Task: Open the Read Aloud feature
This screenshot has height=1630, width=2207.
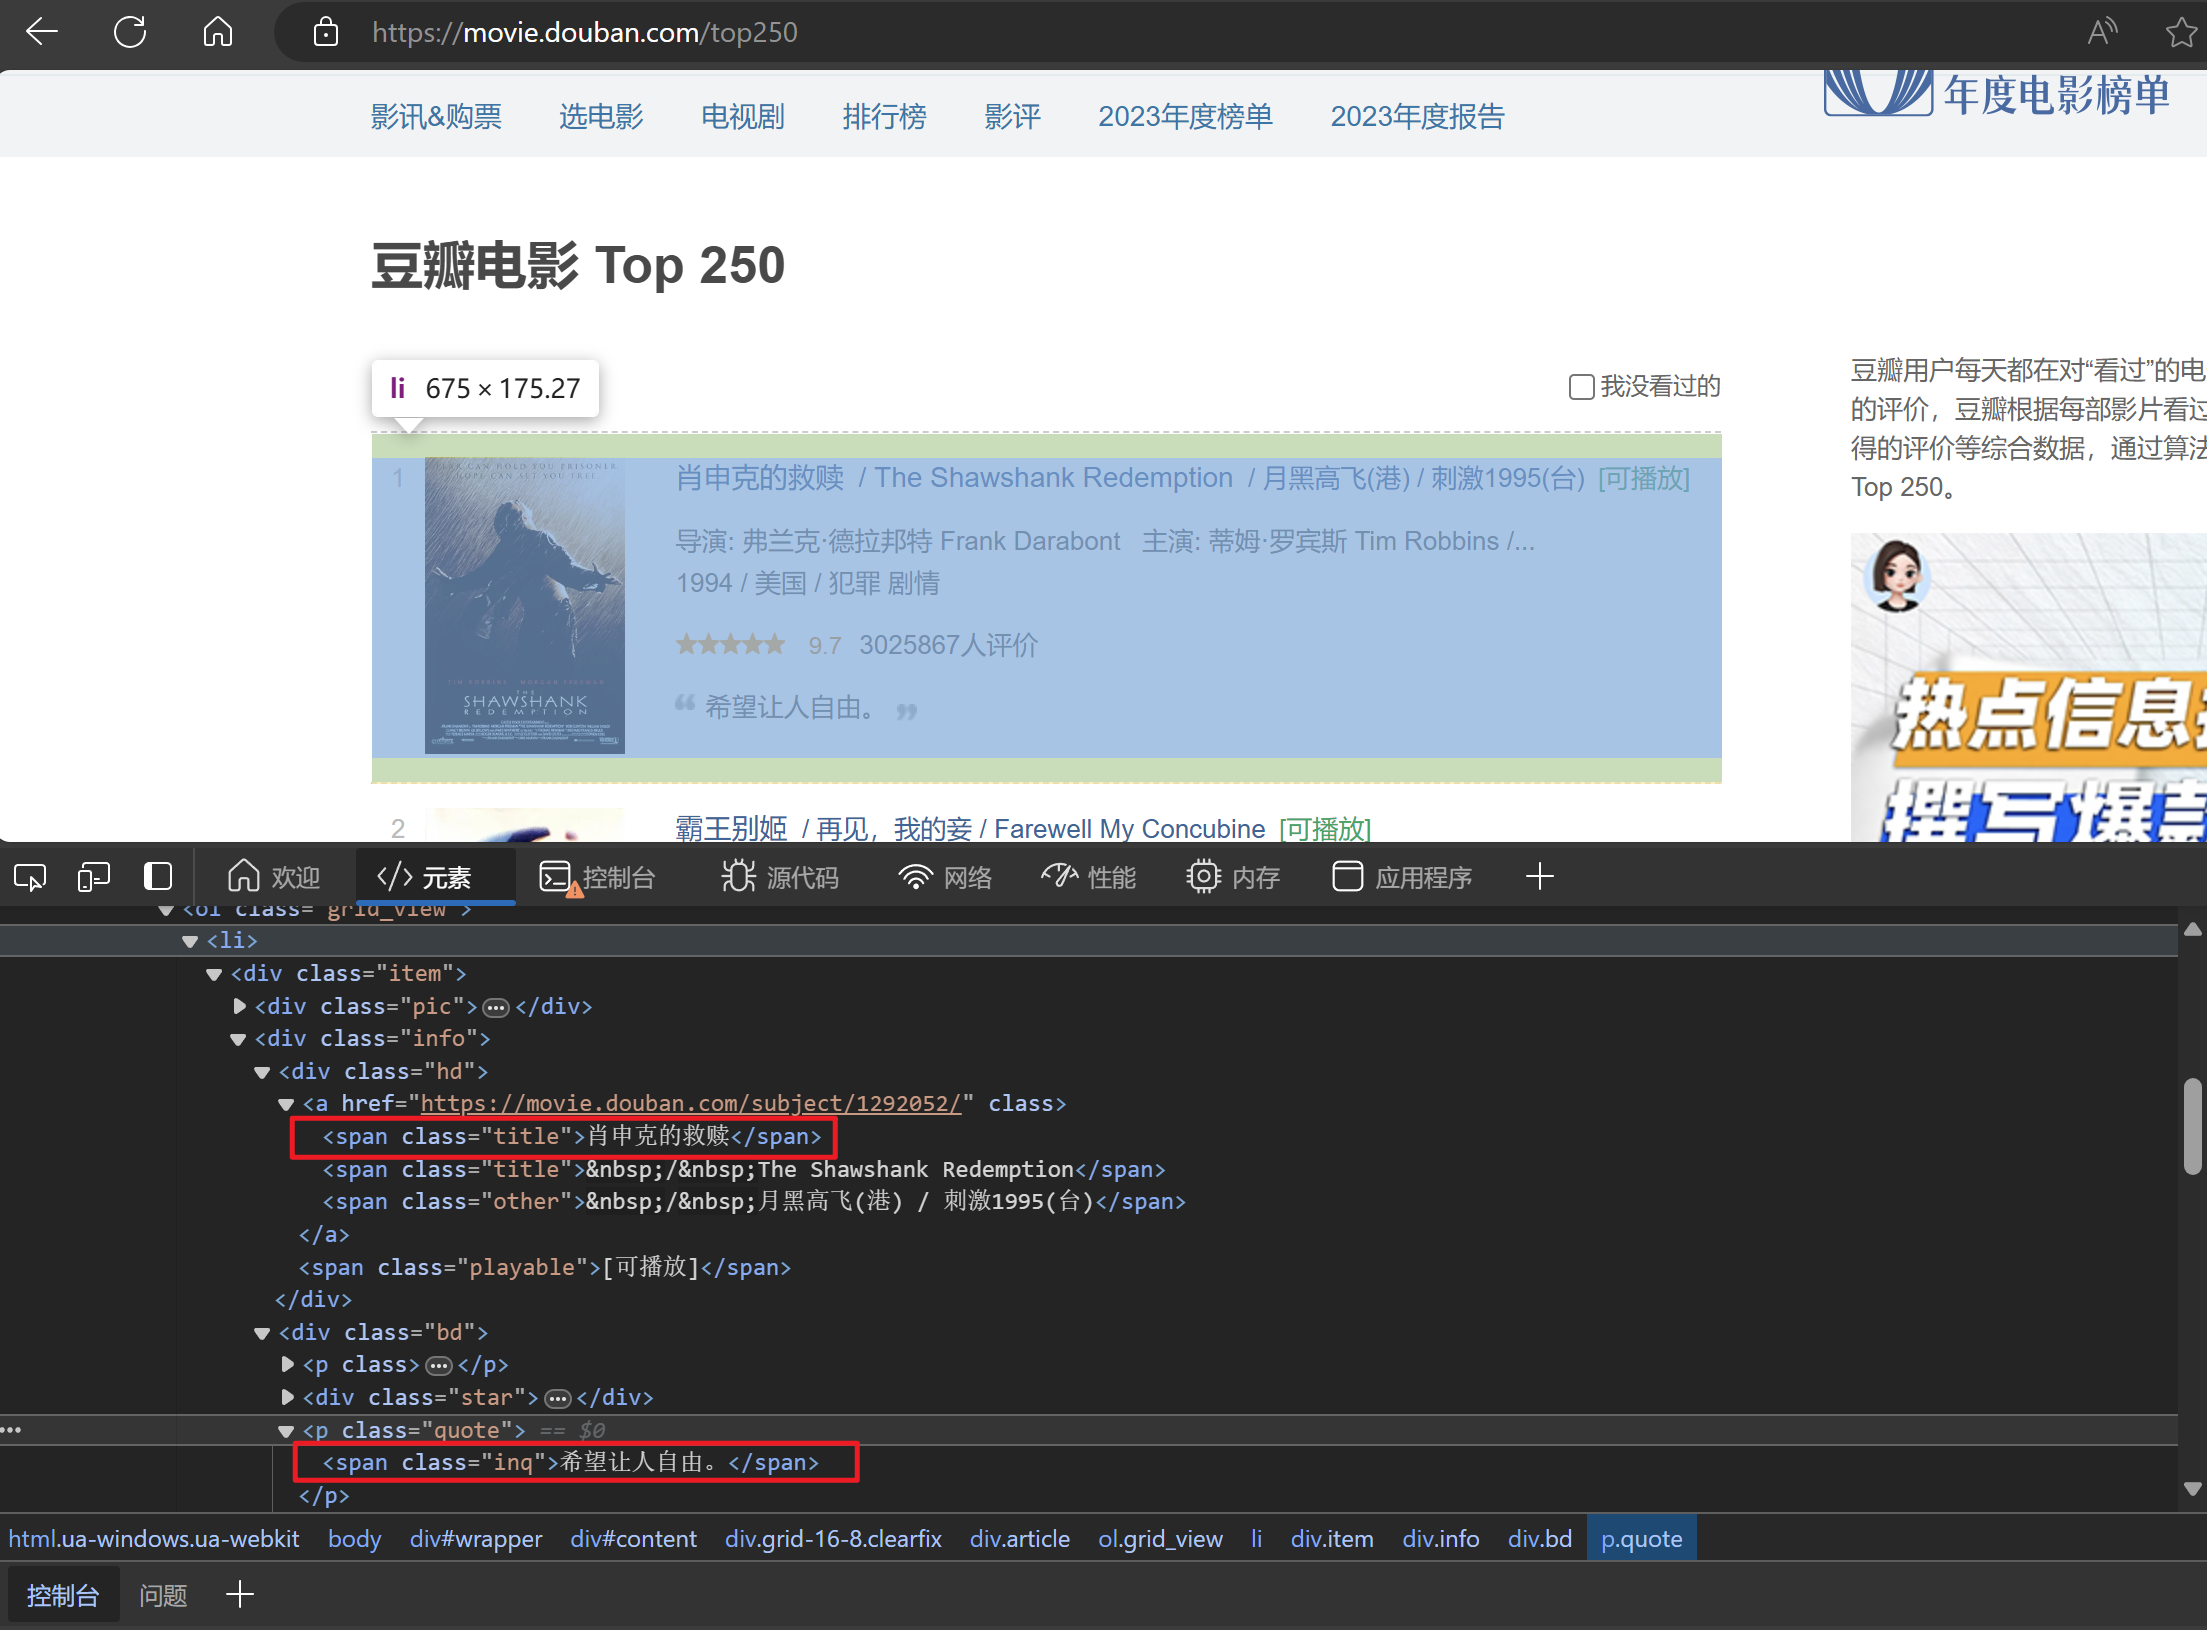Action: pyautogui.click(x=2101, y=31)
